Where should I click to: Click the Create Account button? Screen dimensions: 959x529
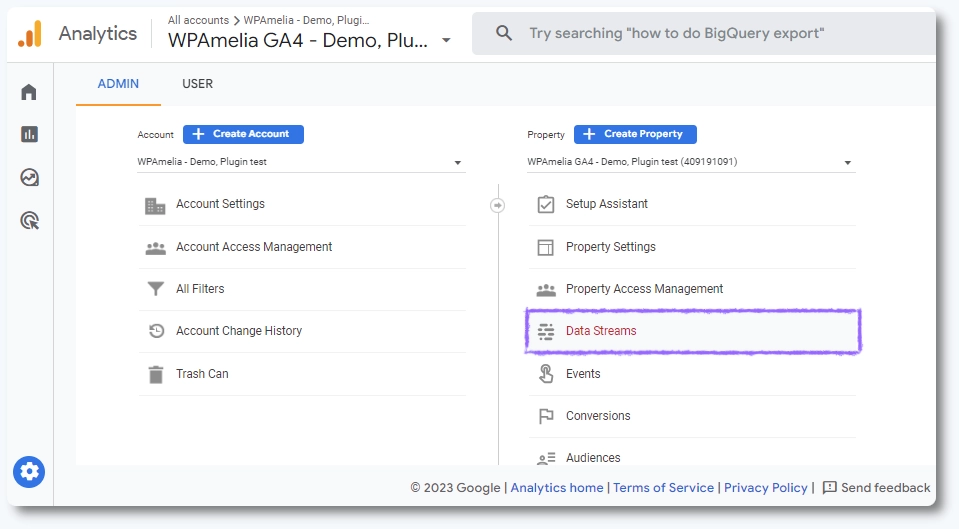tap(243, 134)
